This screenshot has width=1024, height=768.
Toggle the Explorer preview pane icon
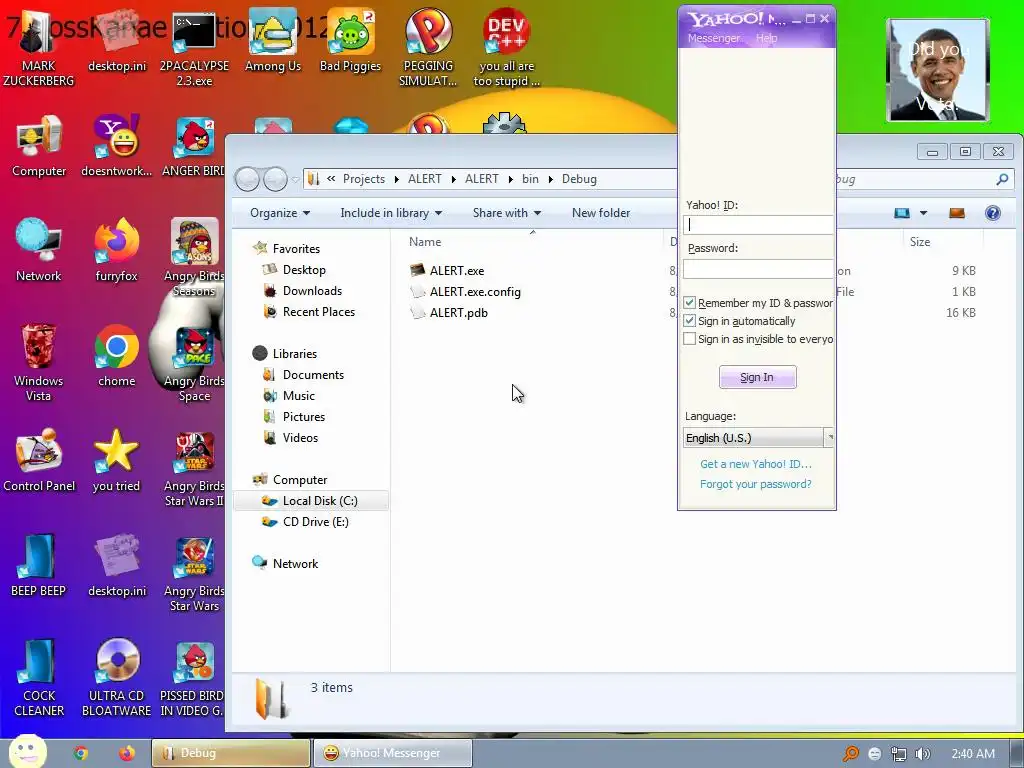pyautogui.click(x=957, y=213)
